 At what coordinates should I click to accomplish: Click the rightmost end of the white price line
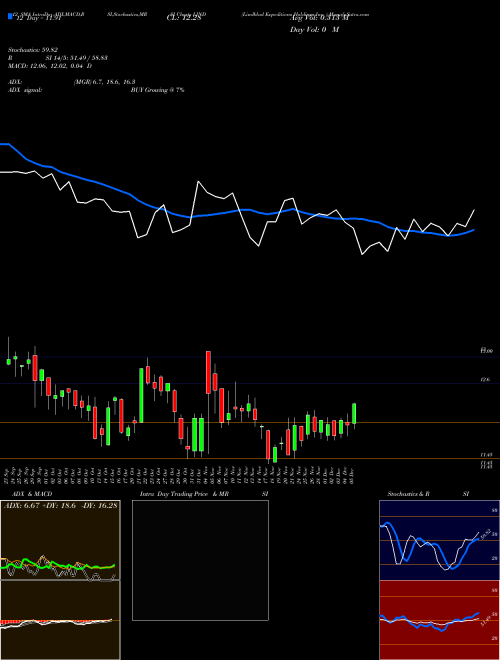474,210
